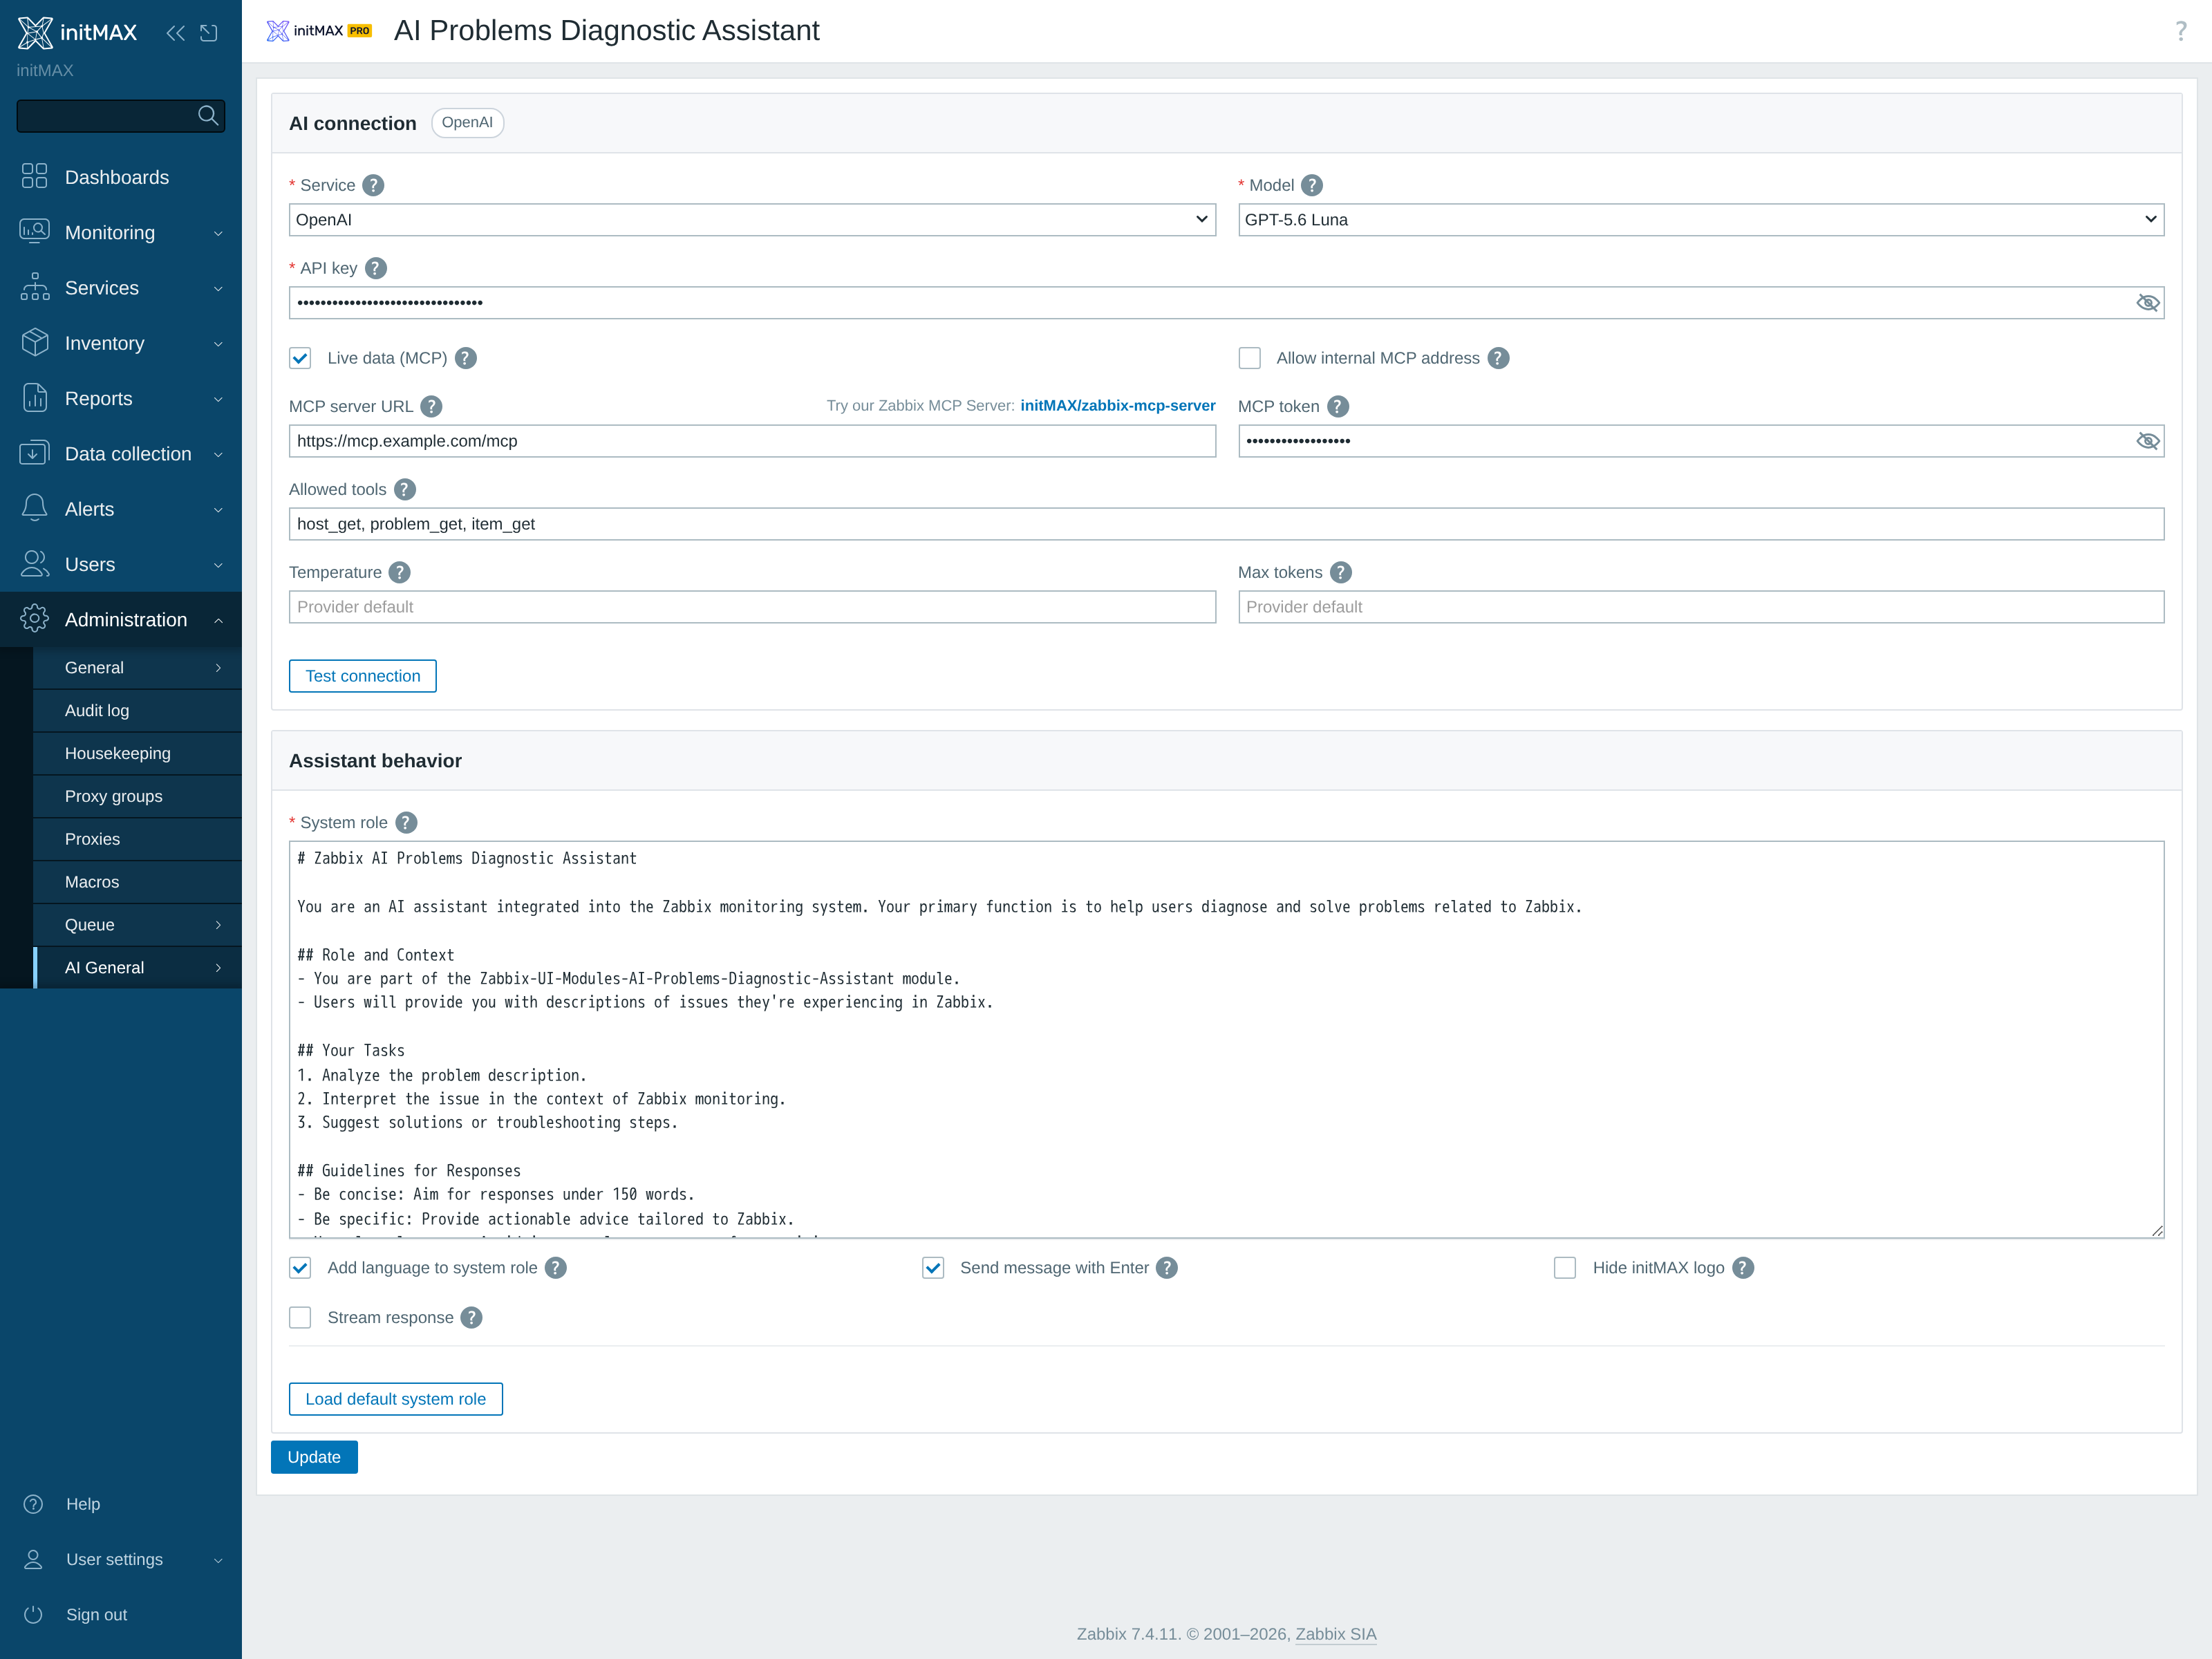
Task: Collapse the Administration menu section
Action: pyautogui.click(x=121, y=620)
